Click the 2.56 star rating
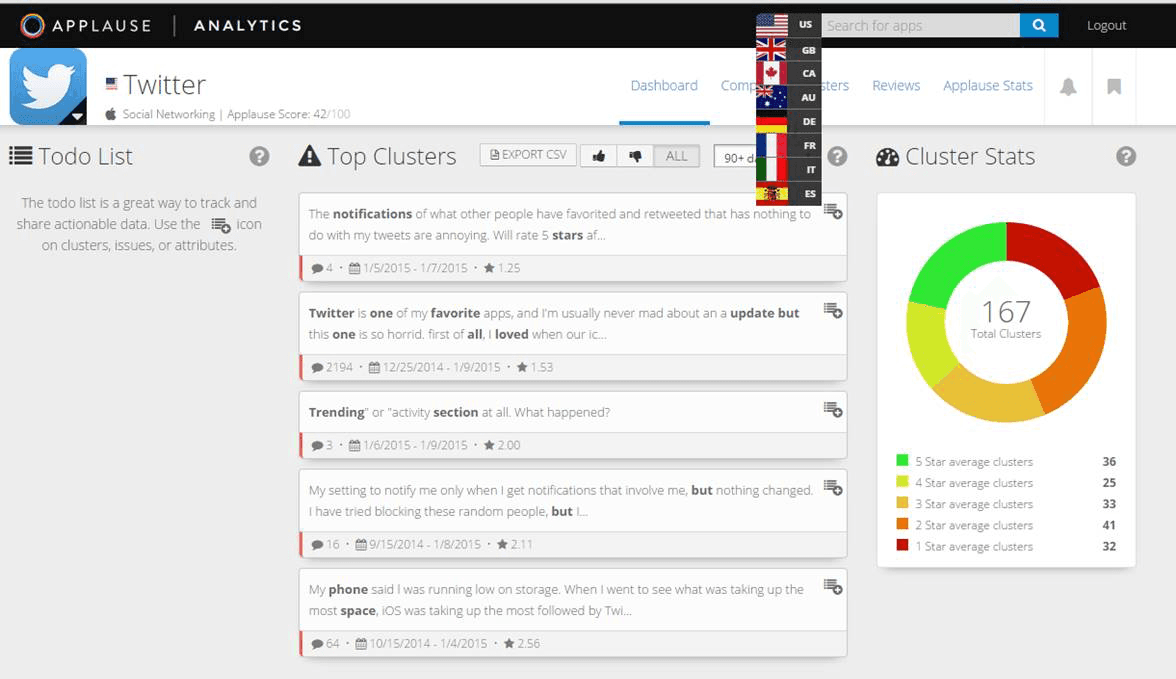This screenshot has width=1176, height=679. pos(522,643)
